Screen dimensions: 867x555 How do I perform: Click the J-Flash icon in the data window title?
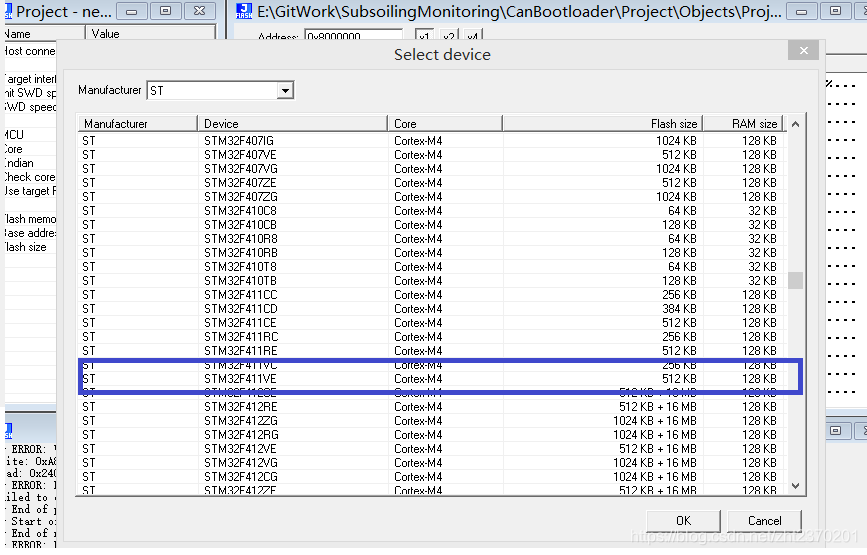click(244, 11)
